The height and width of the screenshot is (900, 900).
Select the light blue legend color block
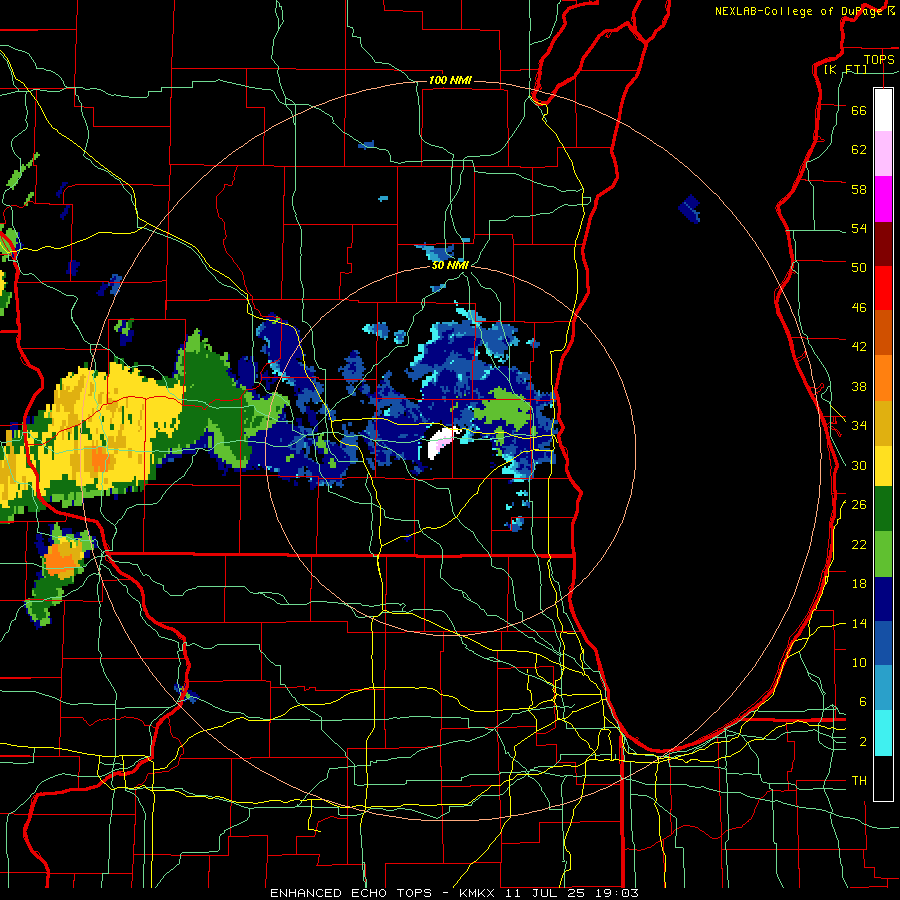pyautogui.click(x=883, y=688)
